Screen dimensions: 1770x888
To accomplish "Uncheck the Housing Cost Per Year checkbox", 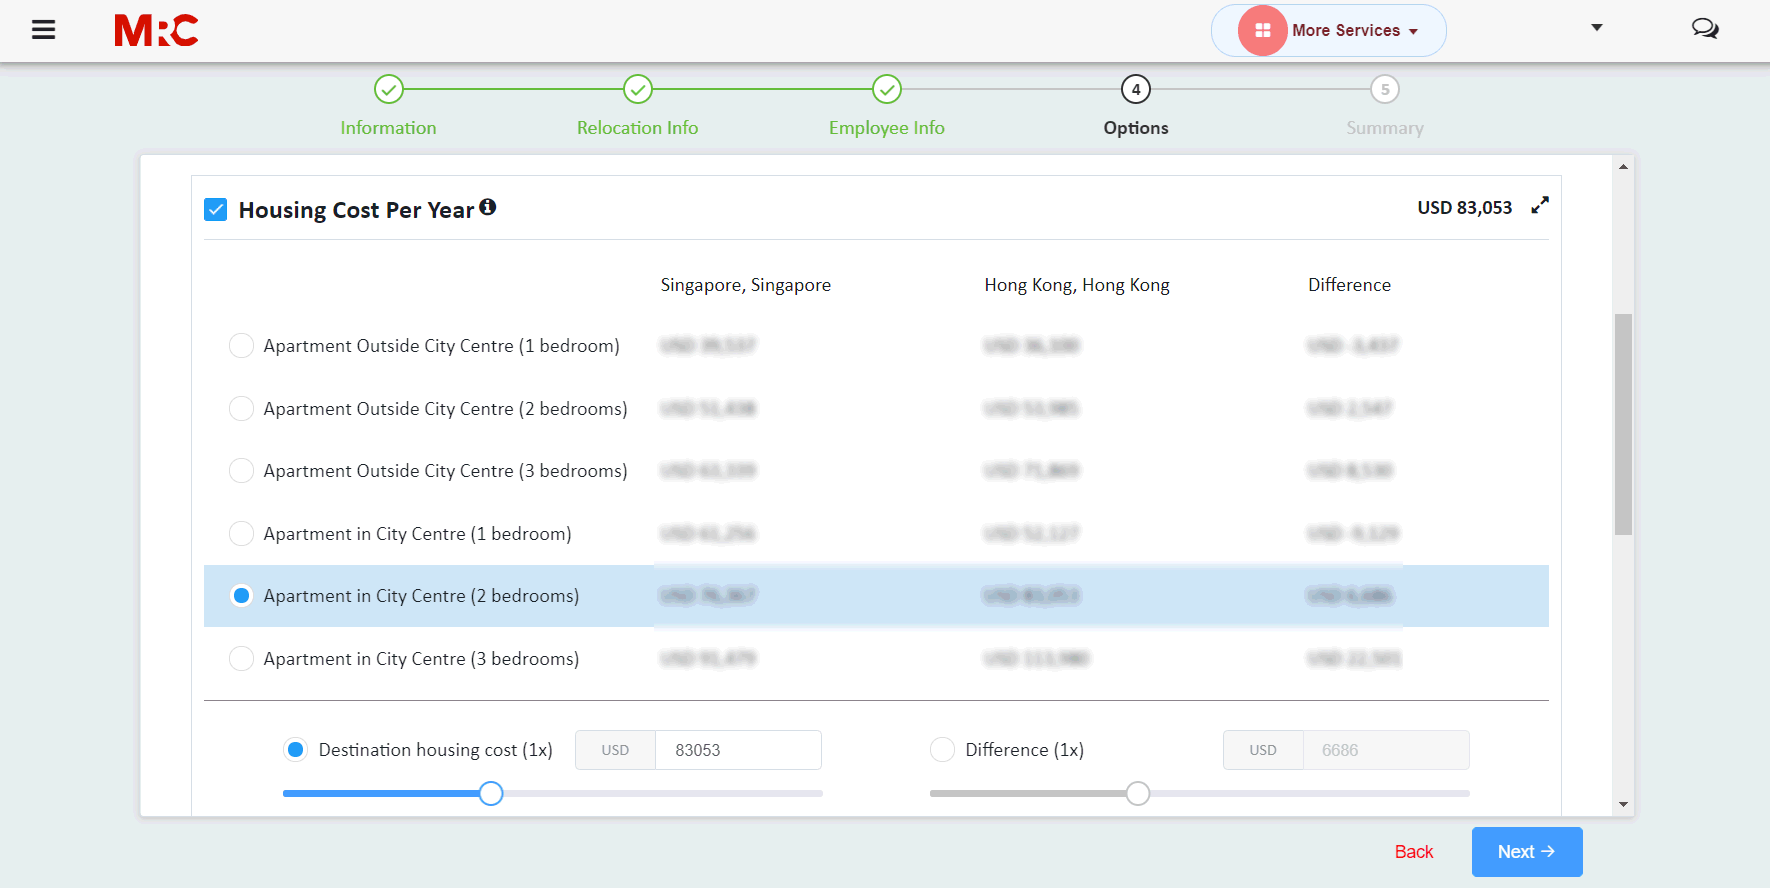I will (x=216, y=209).
